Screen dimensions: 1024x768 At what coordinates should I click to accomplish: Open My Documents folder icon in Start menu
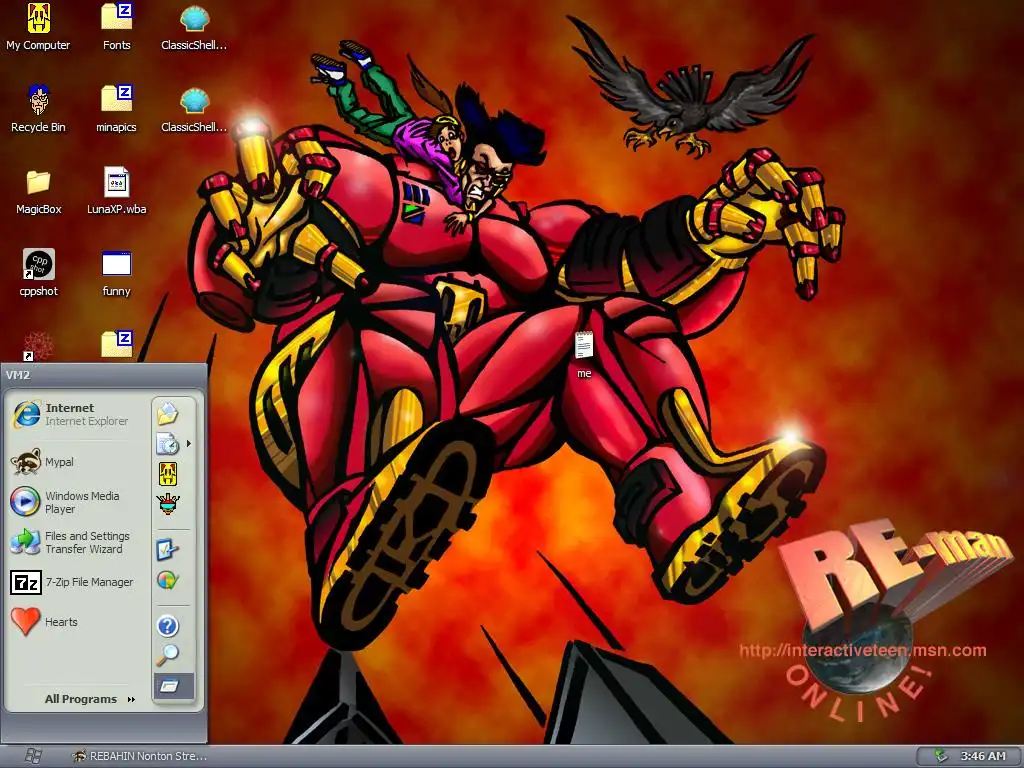tap(168, 413)
